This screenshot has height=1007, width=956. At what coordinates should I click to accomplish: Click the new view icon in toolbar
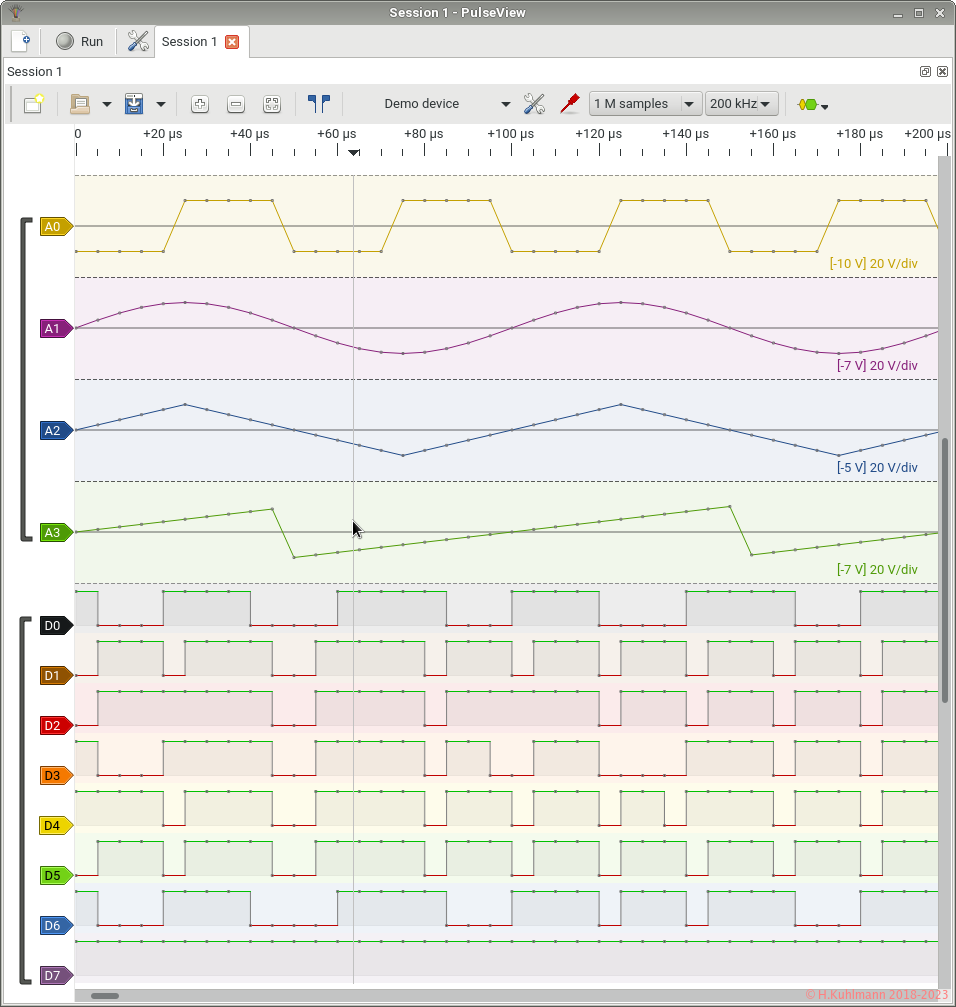(x=33, y=104)
